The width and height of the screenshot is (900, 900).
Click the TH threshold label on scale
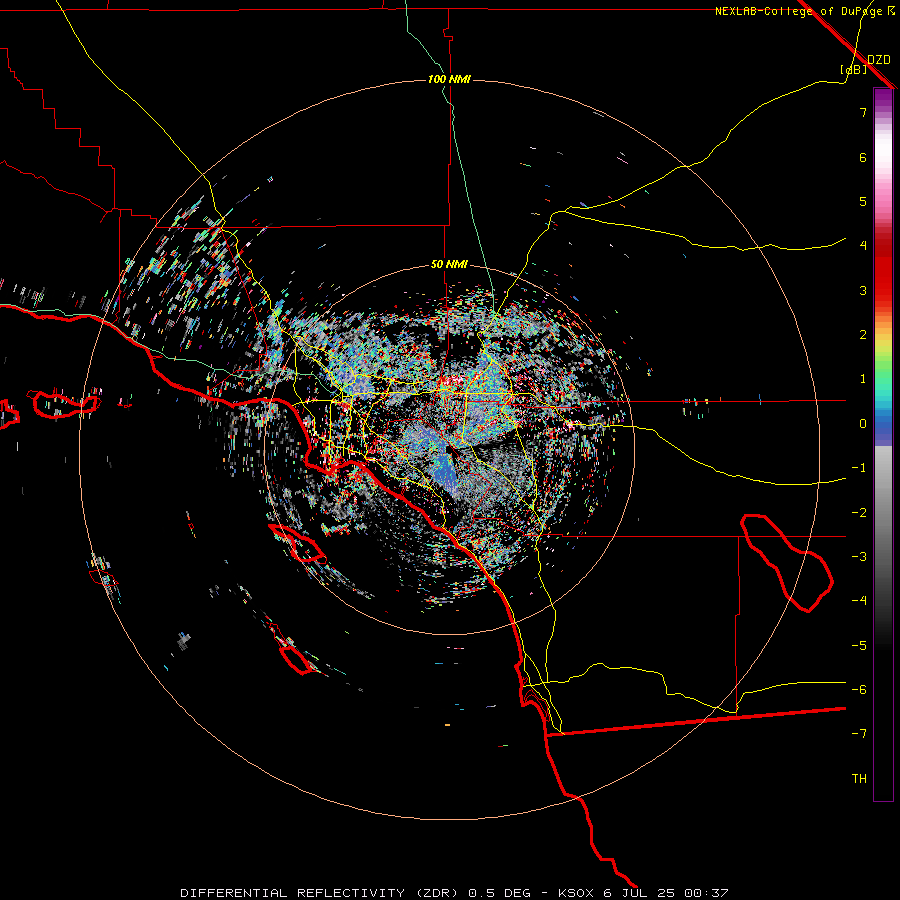point(859,779)
